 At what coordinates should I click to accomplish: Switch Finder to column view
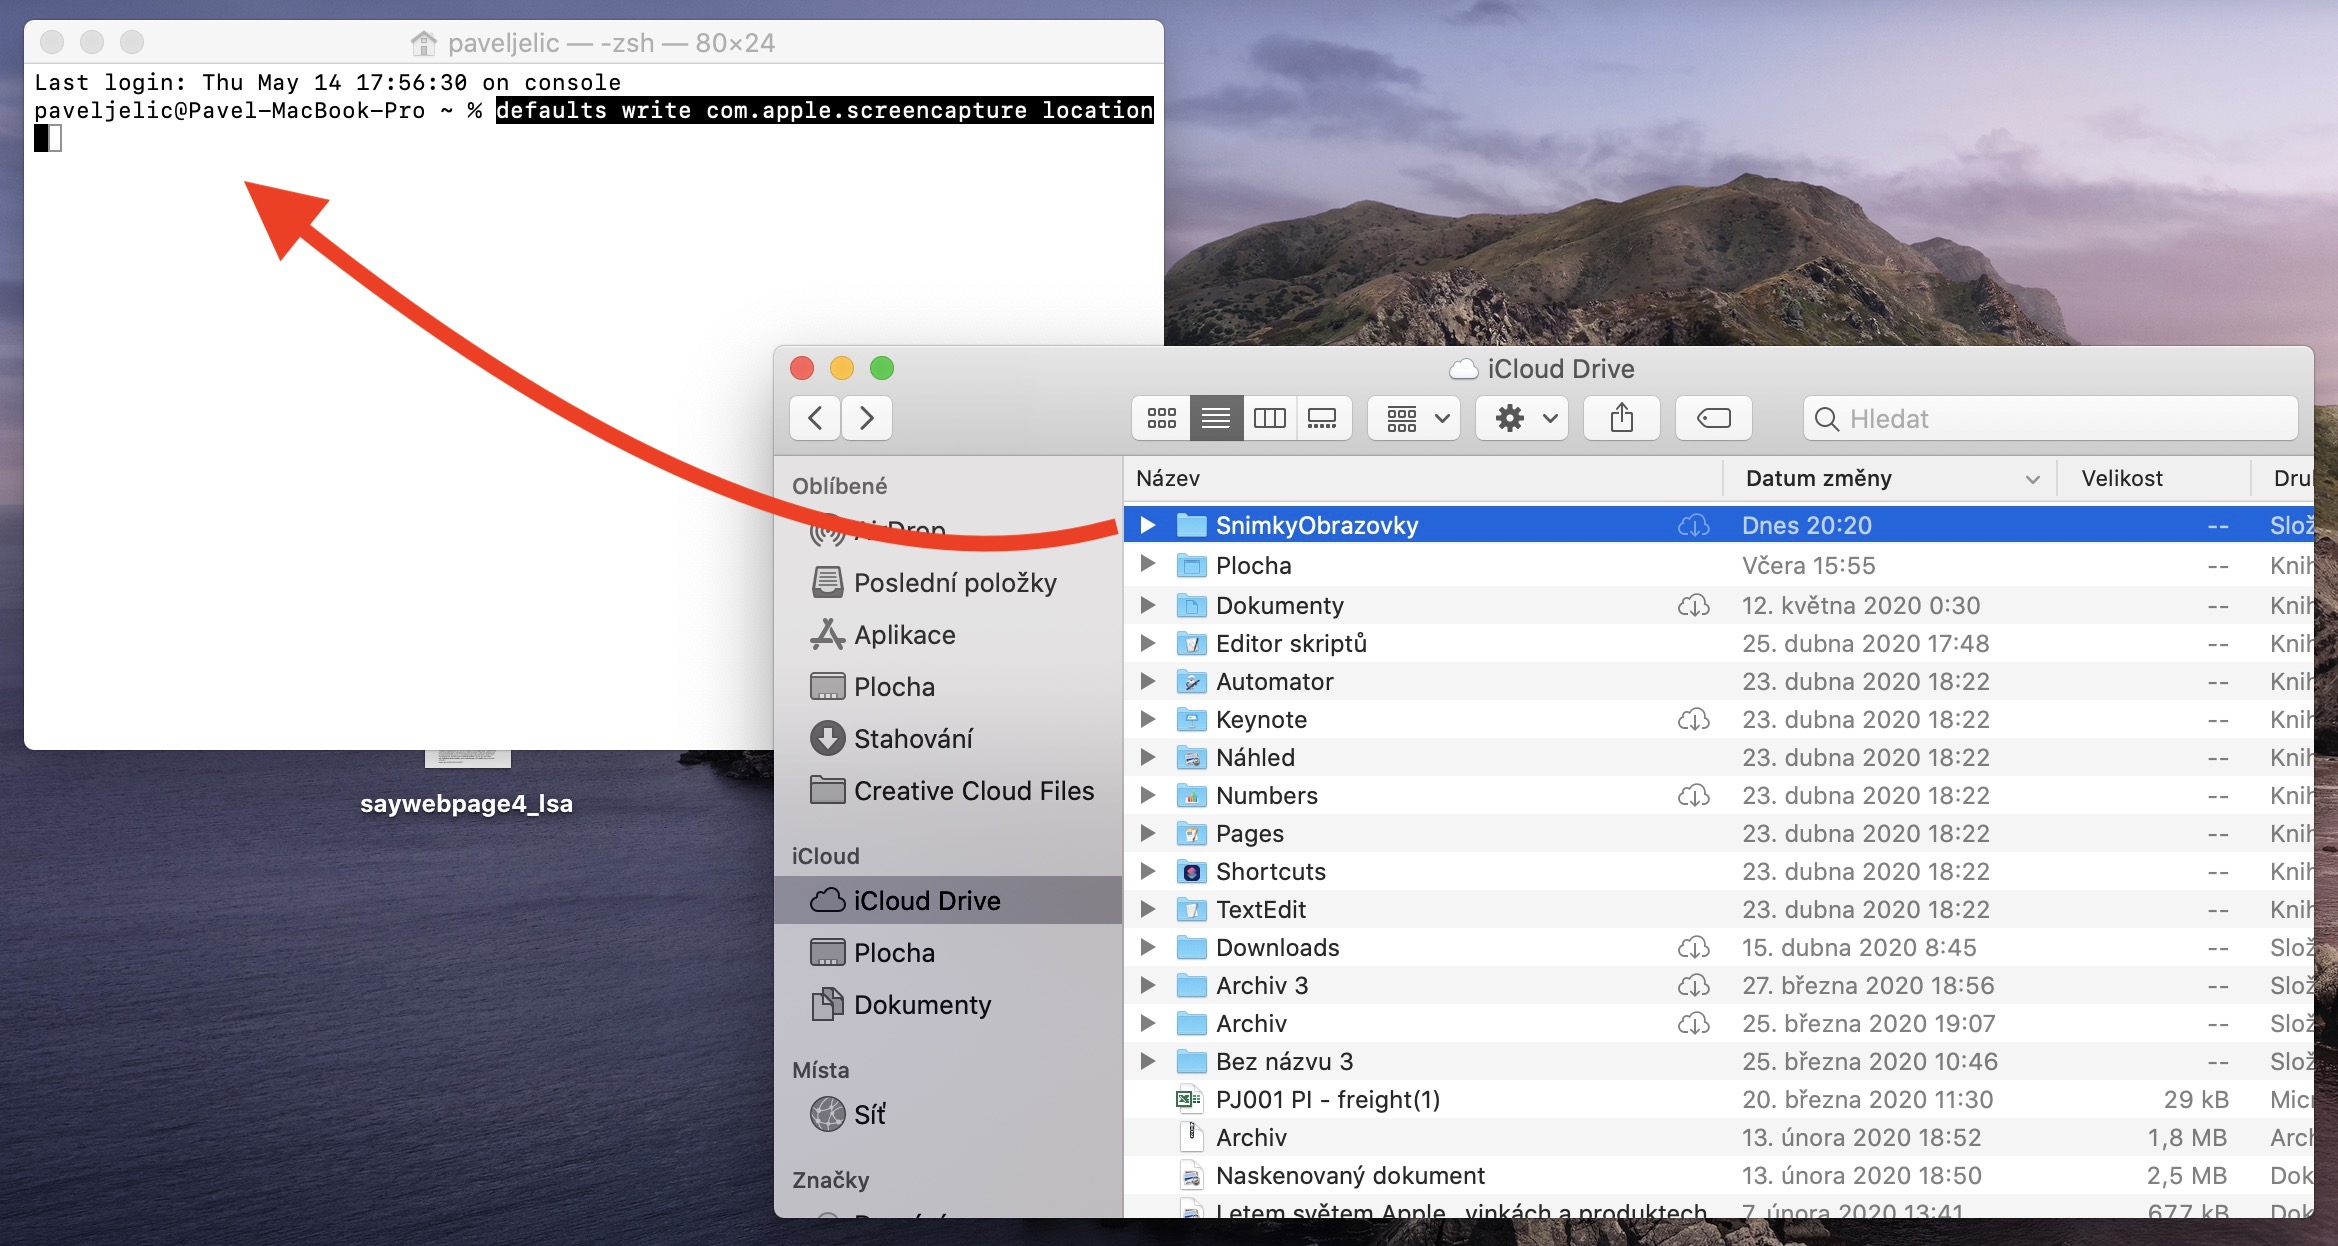[x=1269, y=418]
